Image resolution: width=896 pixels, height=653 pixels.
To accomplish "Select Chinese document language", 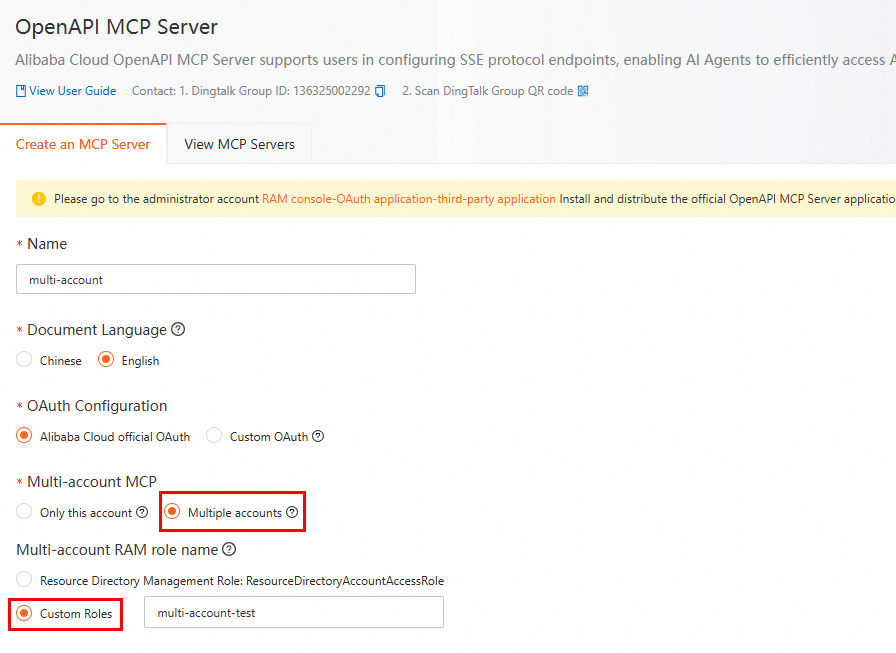I will [24, 360].
